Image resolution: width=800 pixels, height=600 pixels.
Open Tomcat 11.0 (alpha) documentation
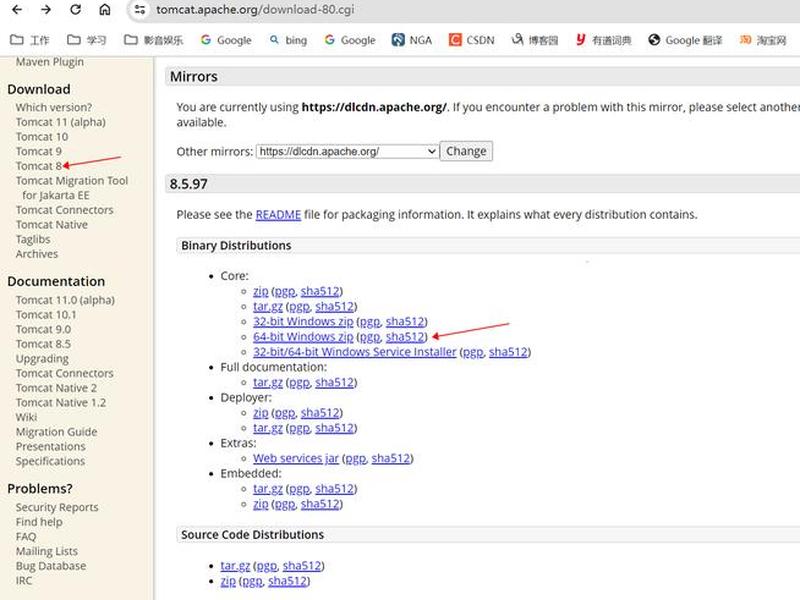[x=65, y=301]
